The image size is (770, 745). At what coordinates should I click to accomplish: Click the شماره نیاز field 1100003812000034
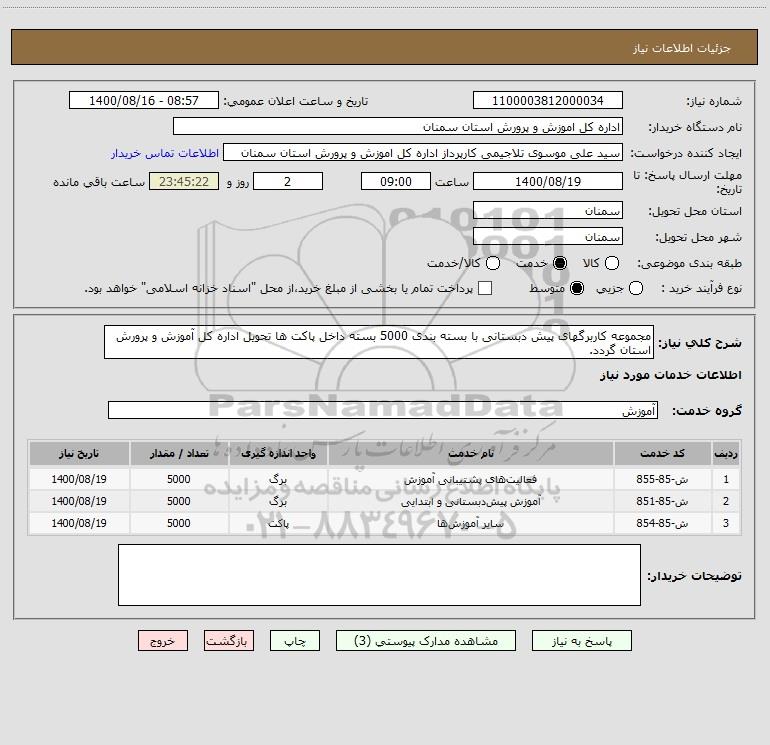pyautogui.click(x=548, y=100)
